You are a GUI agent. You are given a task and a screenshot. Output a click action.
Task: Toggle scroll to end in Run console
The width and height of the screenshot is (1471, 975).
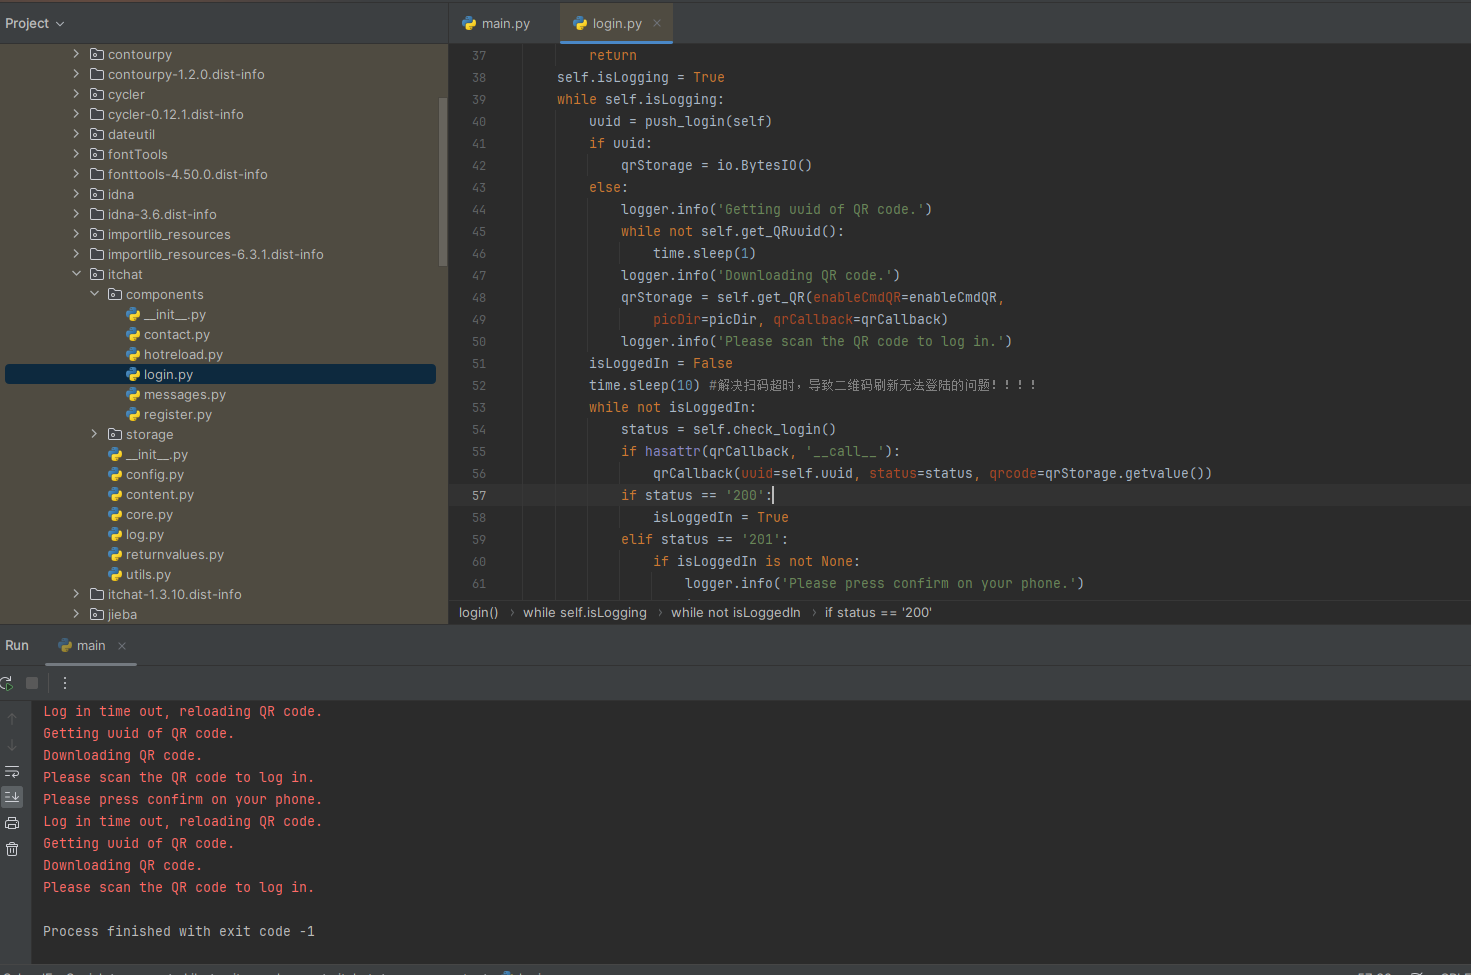pos(12,797)
